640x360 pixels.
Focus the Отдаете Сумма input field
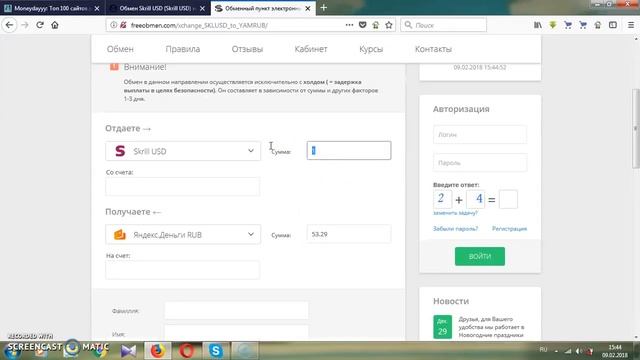pos(349,151)
